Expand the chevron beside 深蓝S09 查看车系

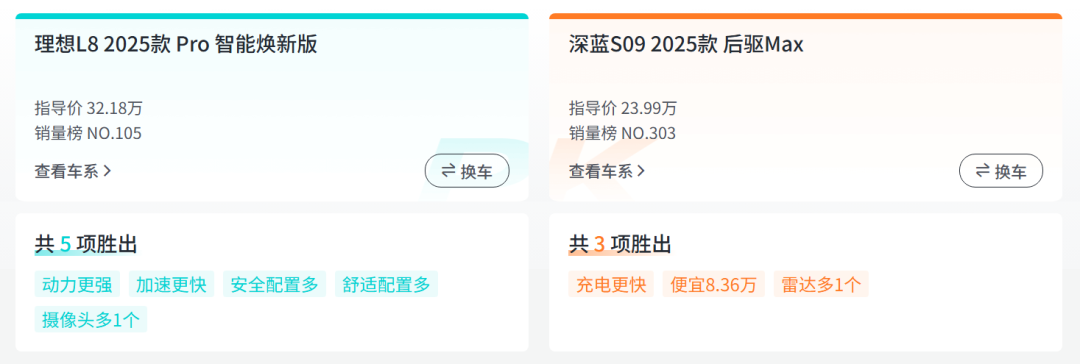[641, 171]
